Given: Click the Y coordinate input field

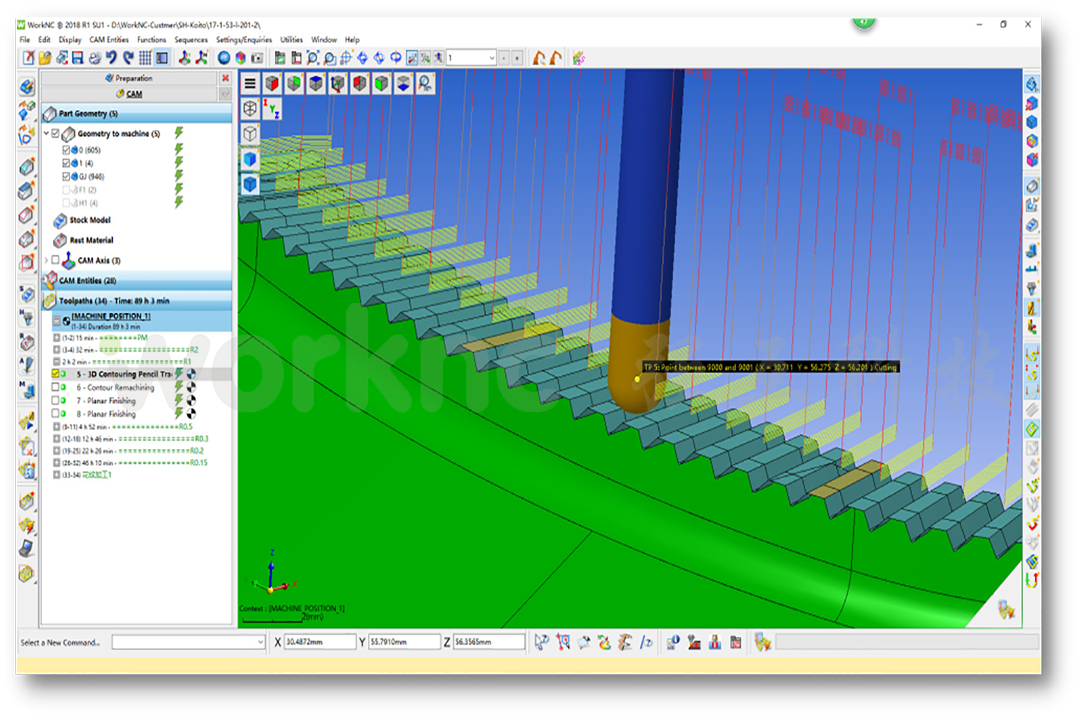Looking at the screenshot, I should click(x=404, y=642).
